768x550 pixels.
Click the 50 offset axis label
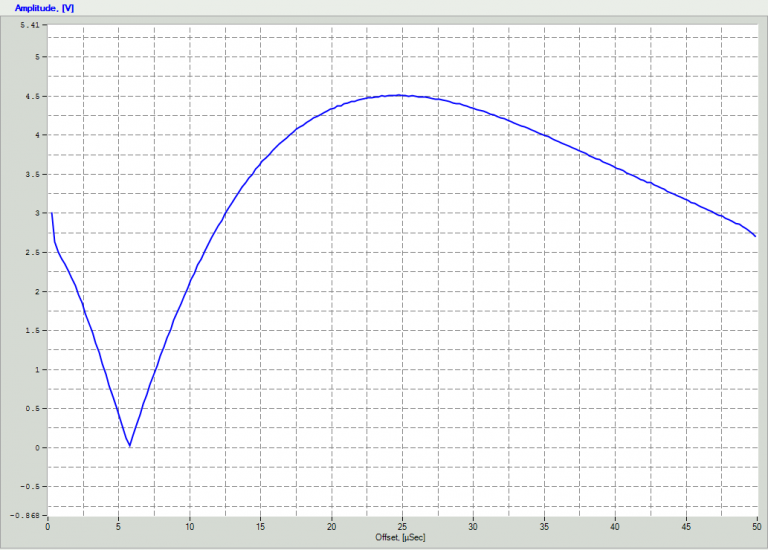[x=757, y=526]
